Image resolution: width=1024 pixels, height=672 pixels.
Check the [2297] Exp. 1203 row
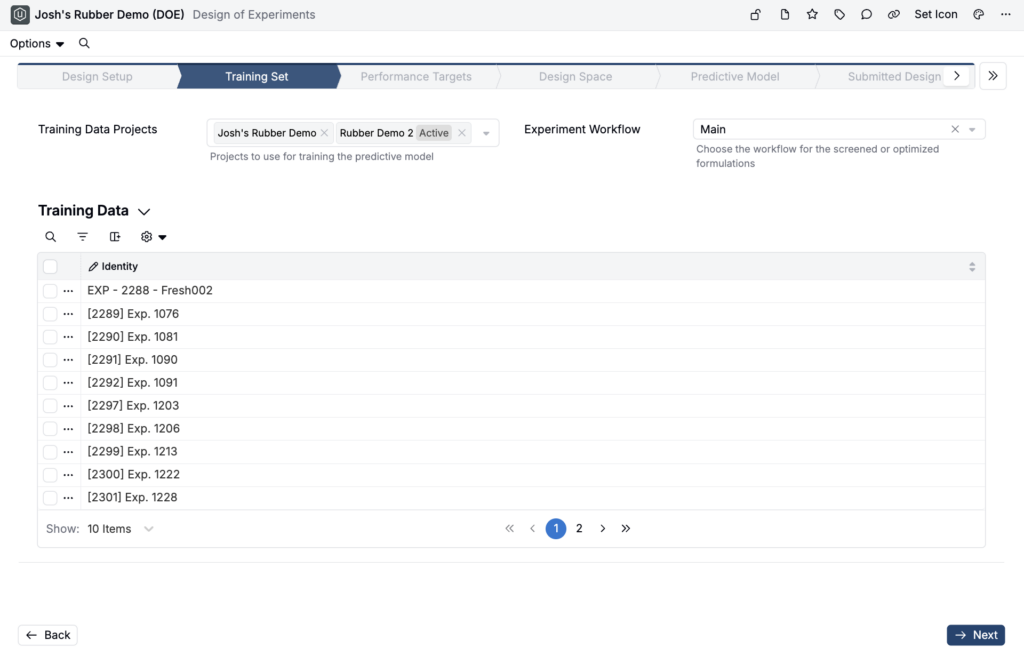(50, 406)
